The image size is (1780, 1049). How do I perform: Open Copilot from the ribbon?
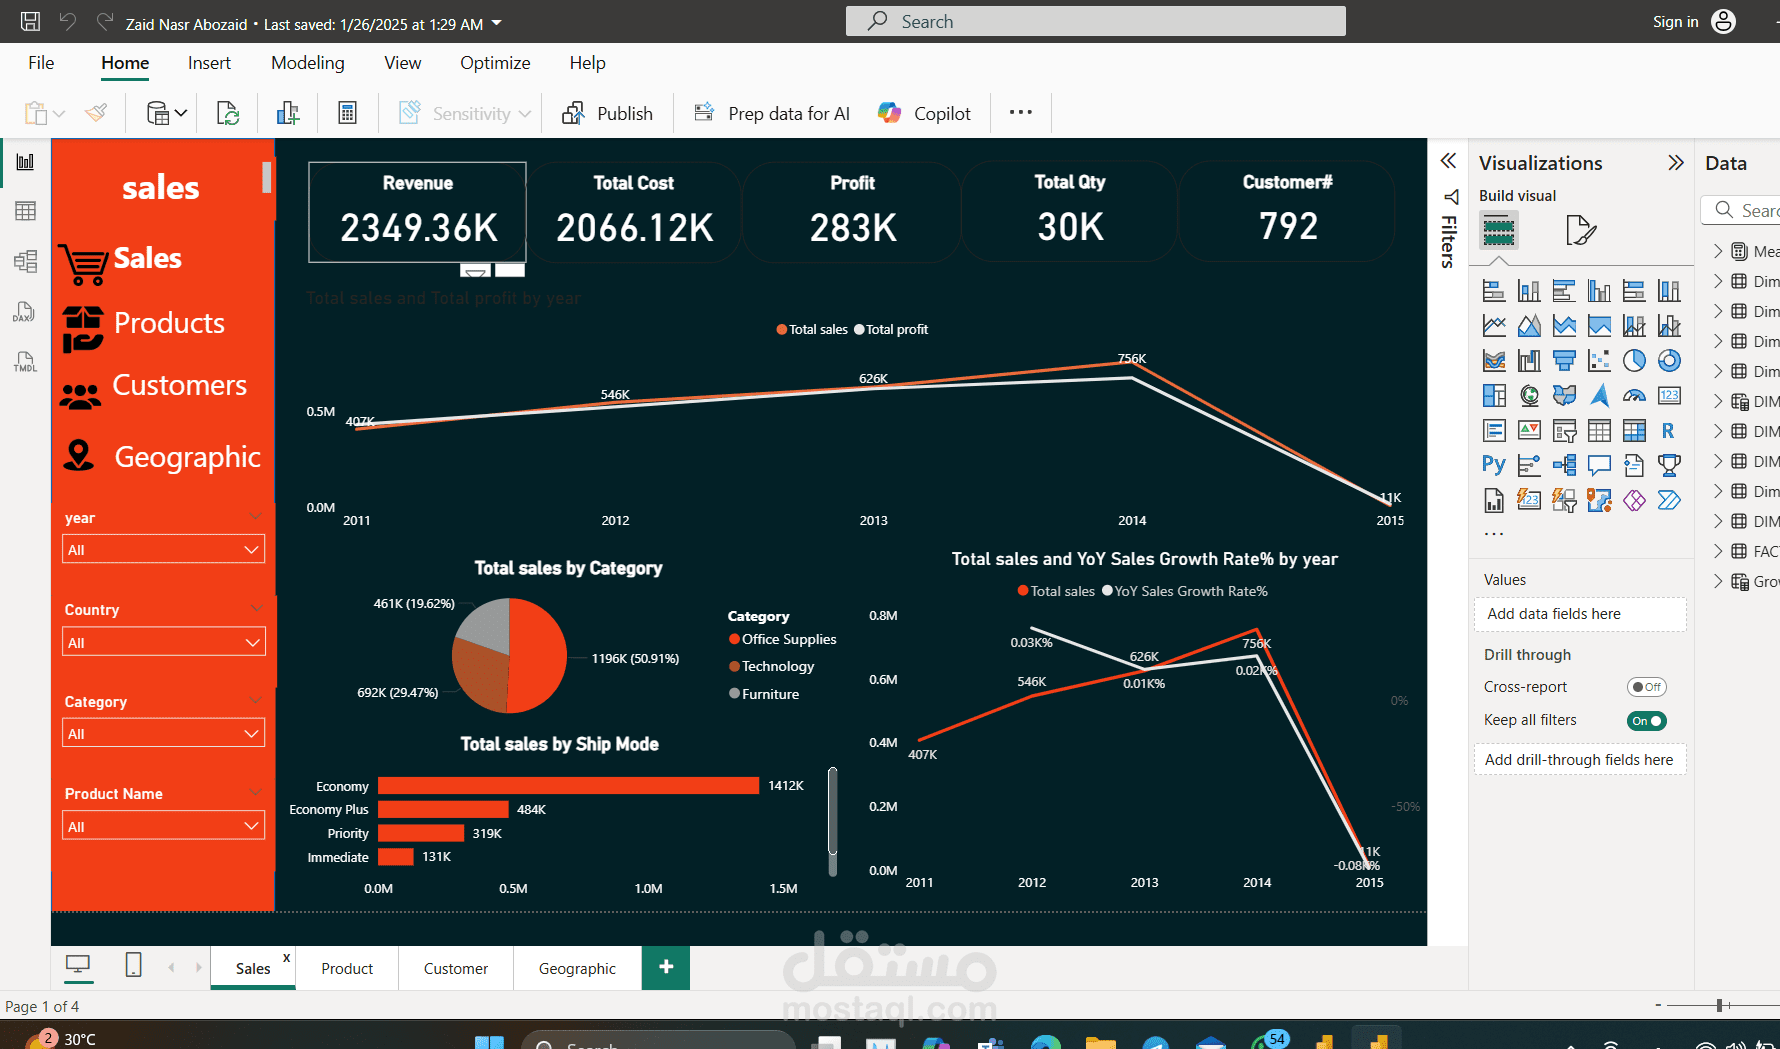tap(924, 113)
